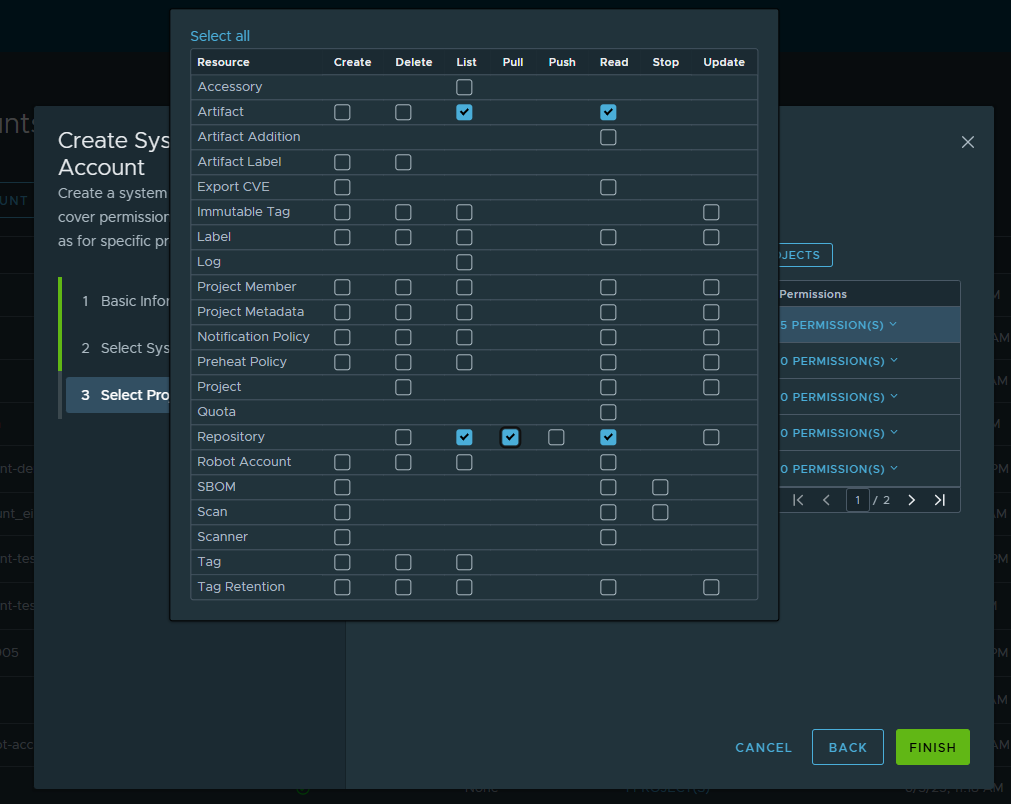Screen dimensions: 1011x804
Task: Click the page number input field
Action: coord(857,500)
